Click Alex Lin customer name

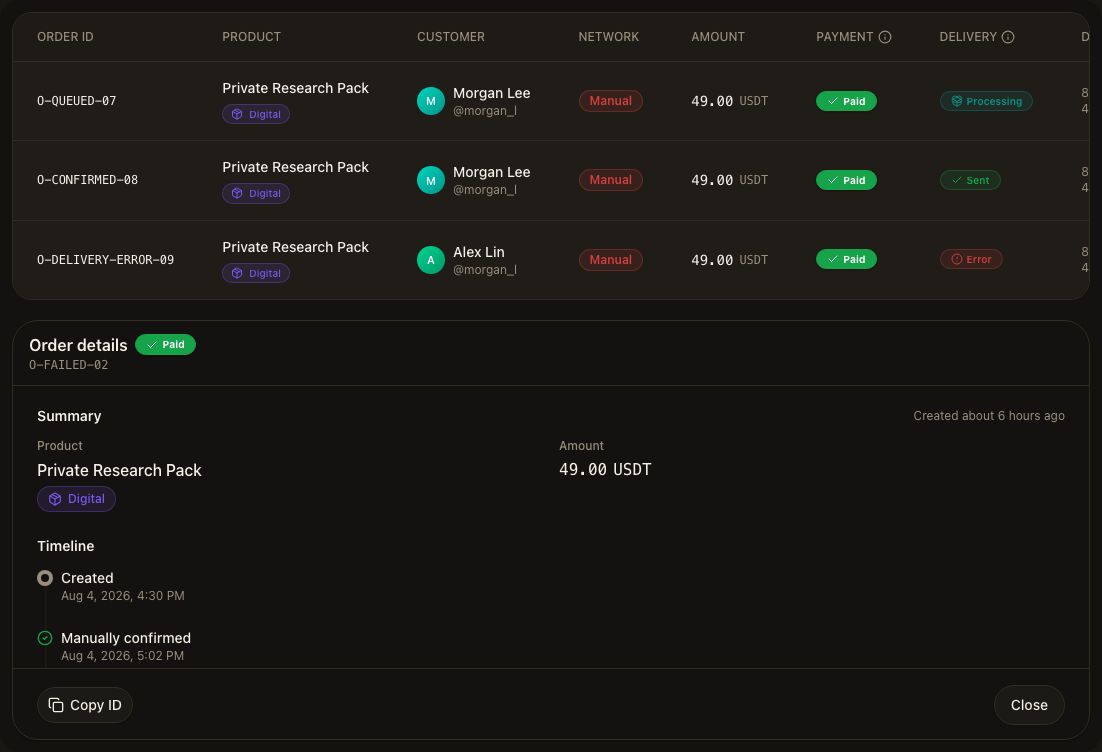(479, 252)
